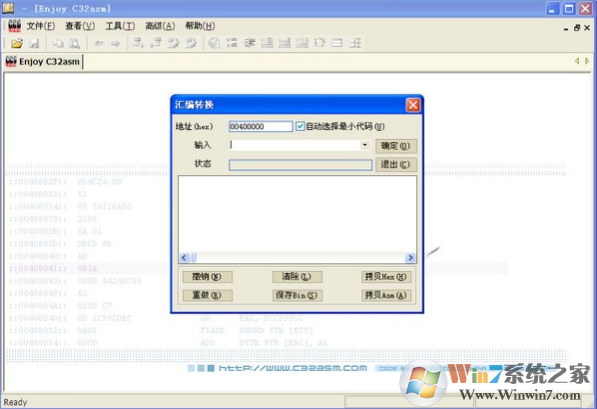Click the 退出(C) button

click(396, 165)
